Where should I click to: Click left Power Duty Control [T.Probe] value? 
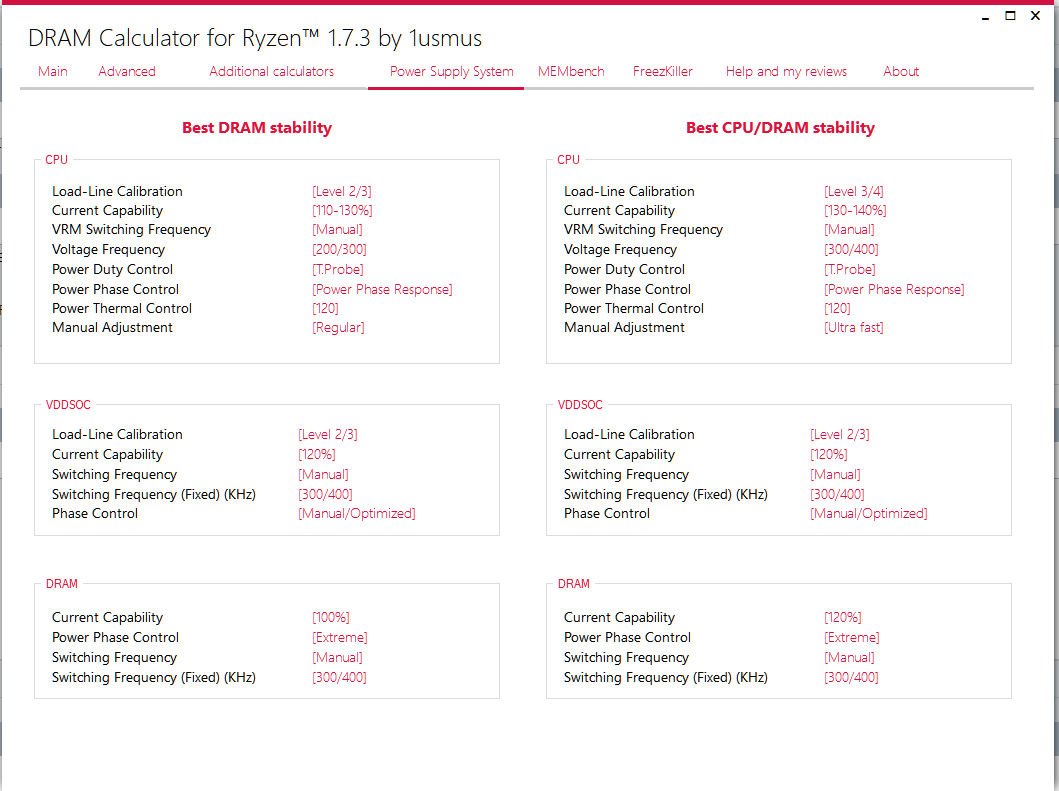pyautogui.click(x=338, y=270)
